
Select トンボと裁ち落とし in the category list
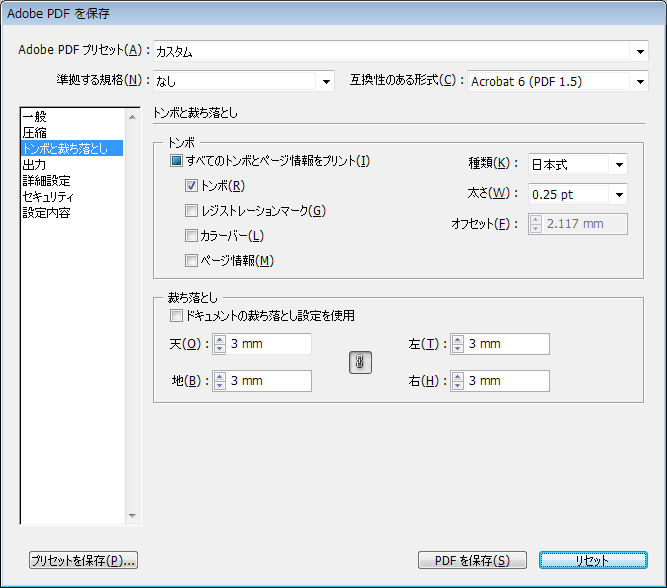pos(72,148)
